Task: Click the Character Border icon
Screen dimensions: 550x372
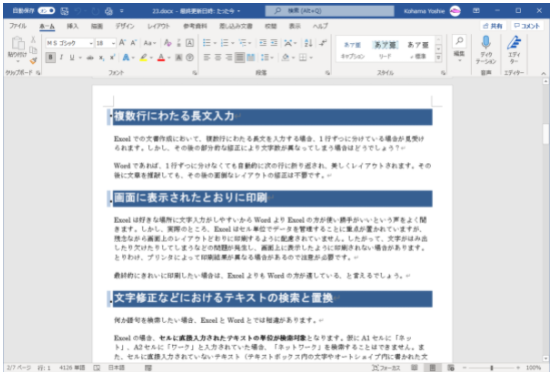Action: (x=190, y=43)
